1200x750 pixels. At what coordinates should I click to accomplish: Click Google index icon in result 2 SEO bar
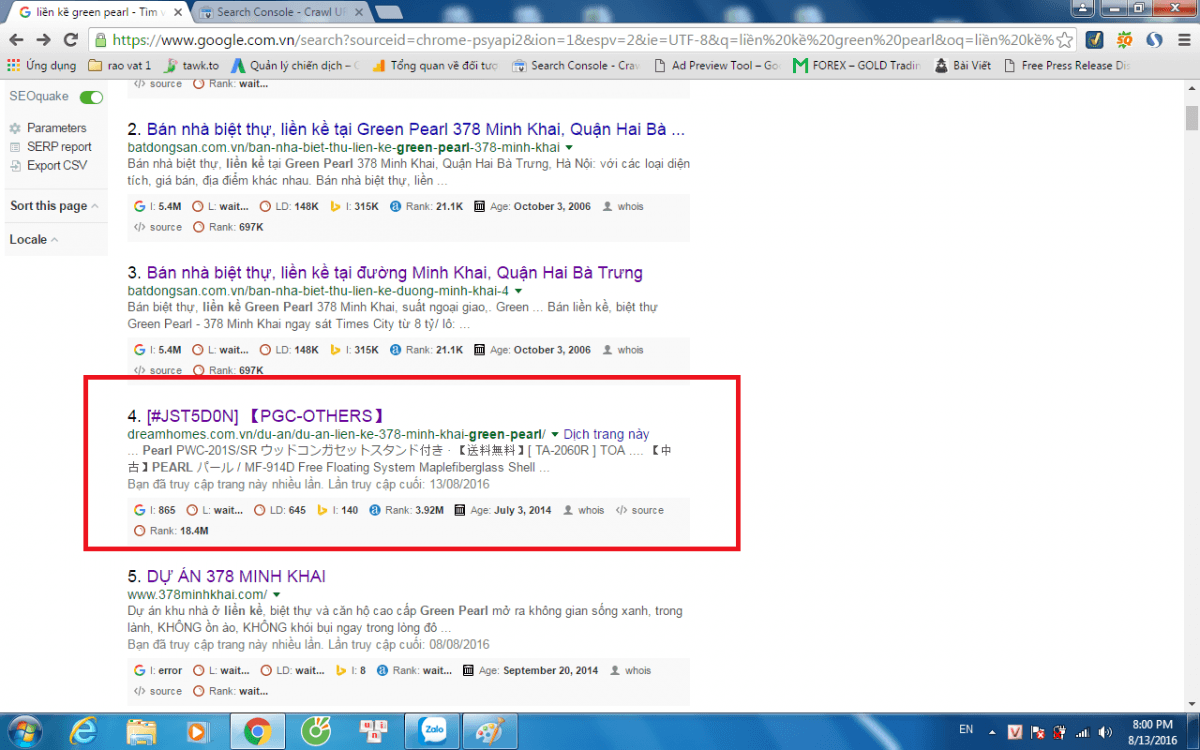[x=139, y=207]
